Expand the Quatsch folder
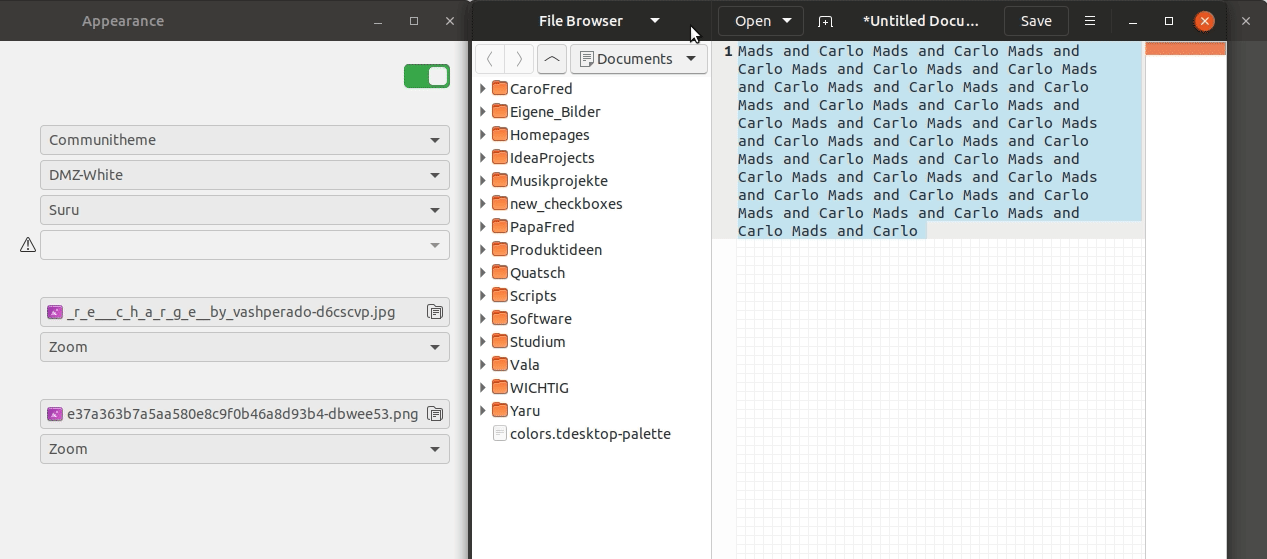 (483, 272)
